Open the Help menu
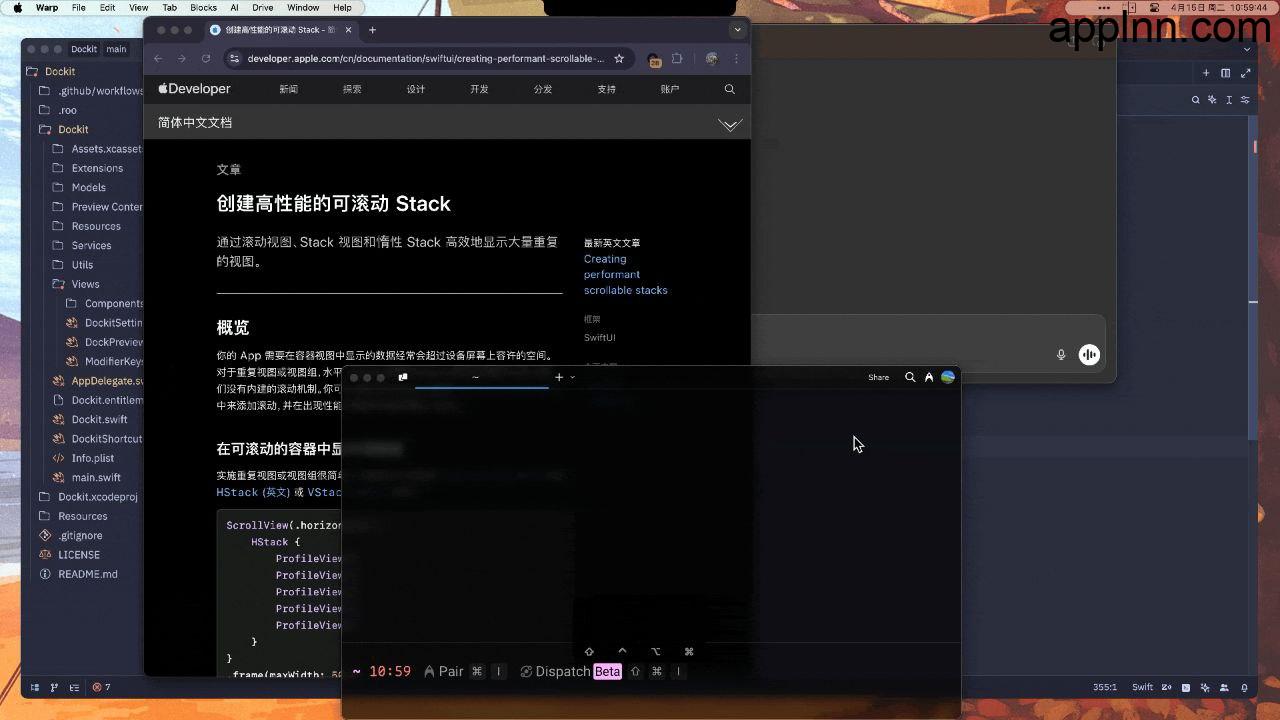The height and width of the screenshot is (720, 1280). pyautogui.click(x=342, y=7)
